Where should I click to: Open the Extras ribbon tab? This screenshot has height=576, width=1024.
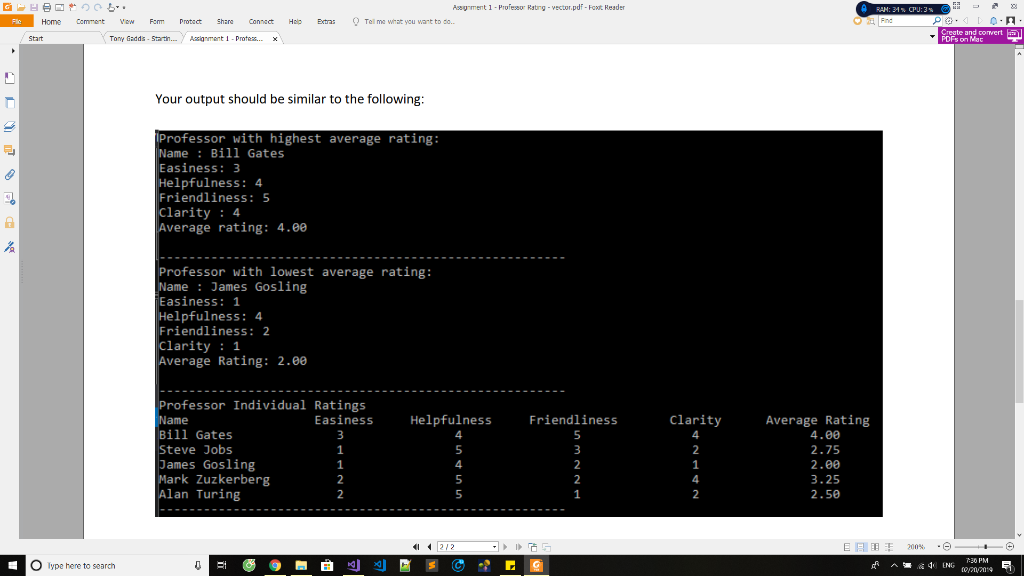pos(327,22)
